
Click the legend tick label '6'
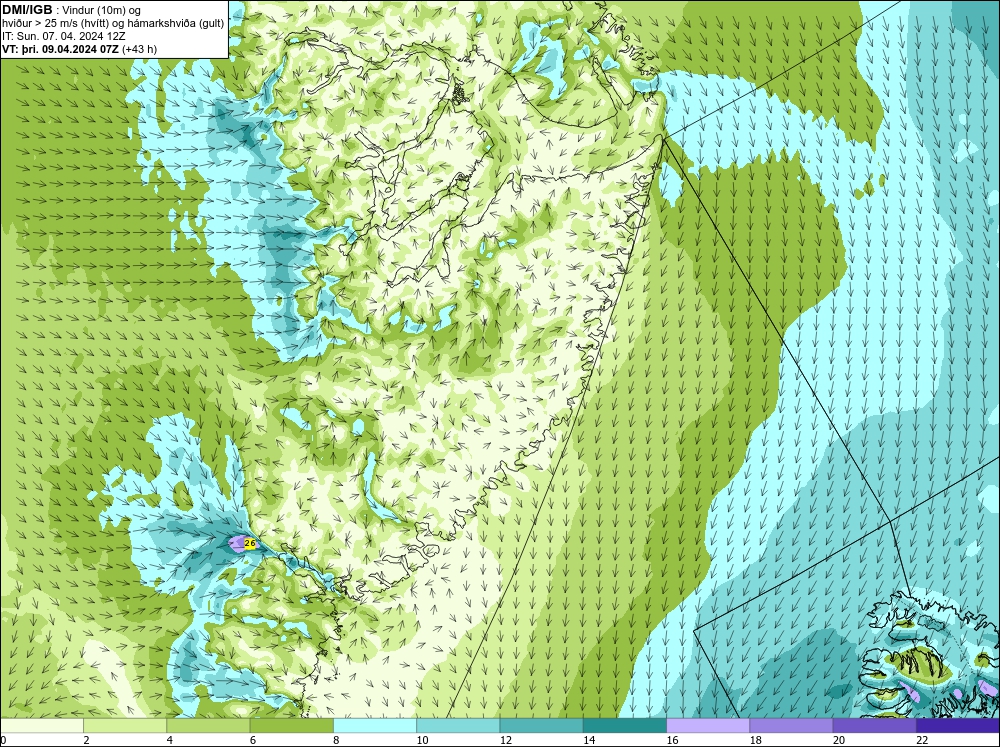253,740
